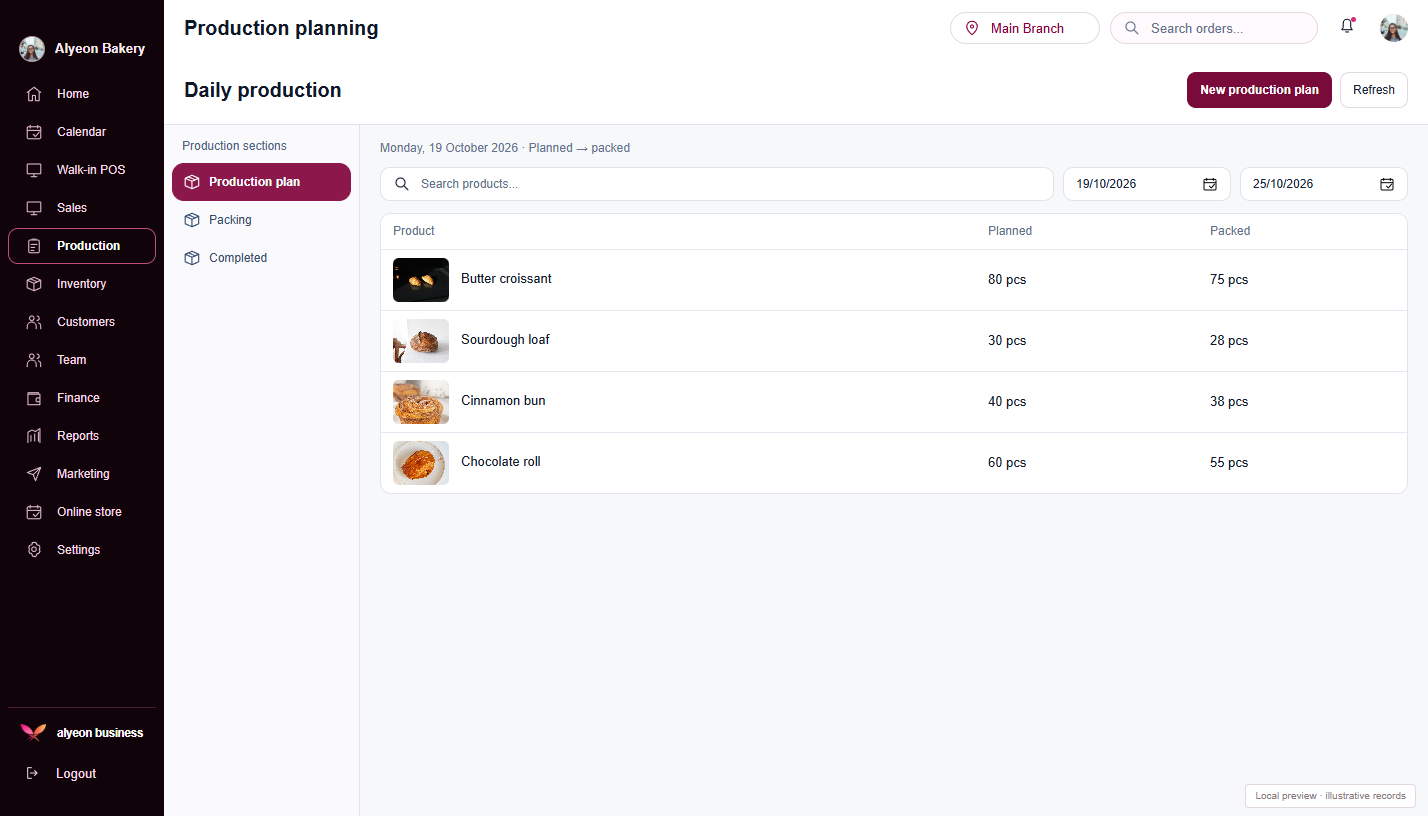Go to the Sales menu item
This screenshot has width=1428, height=816.
pyautogui.click(x=82, y=208)
